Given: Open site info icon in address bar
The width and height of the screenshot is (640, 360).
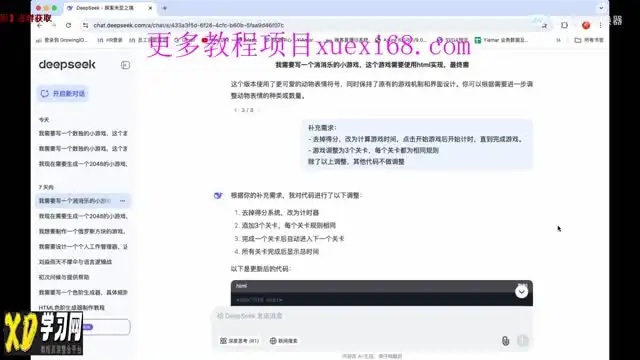Looking at the screenshot, I should pyautogui.click(x=85, y=25).
